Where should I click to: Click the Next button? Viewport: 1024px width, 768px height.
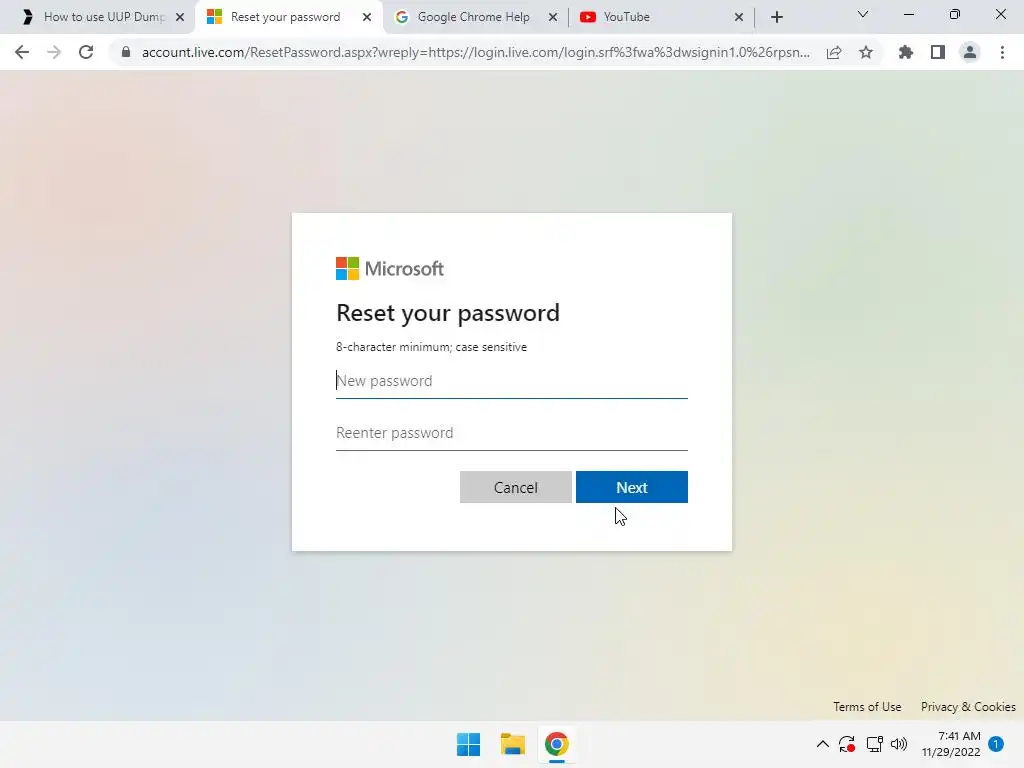tap(632, 487)
